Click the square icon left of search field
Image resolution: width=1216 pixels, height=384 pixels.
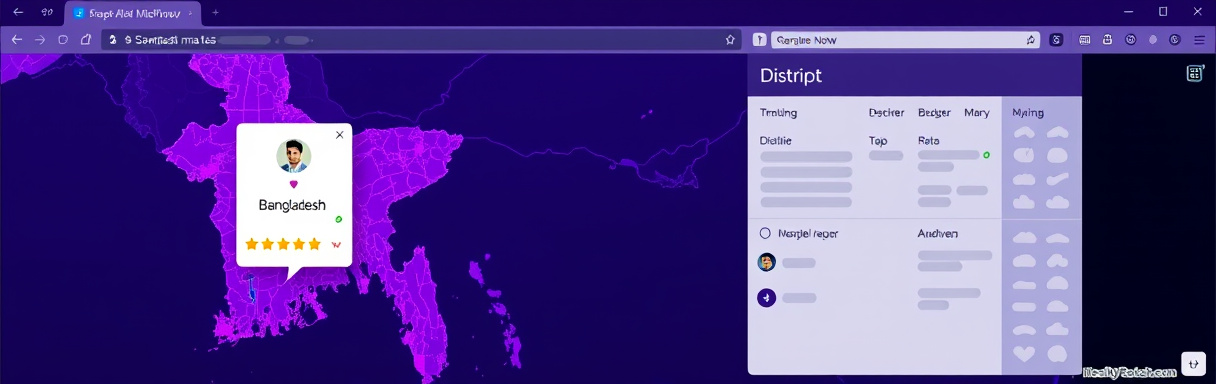point(759,40)
